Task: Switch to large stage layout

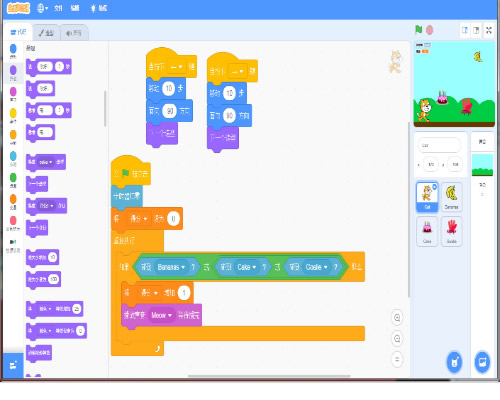Action: point(476,30)
